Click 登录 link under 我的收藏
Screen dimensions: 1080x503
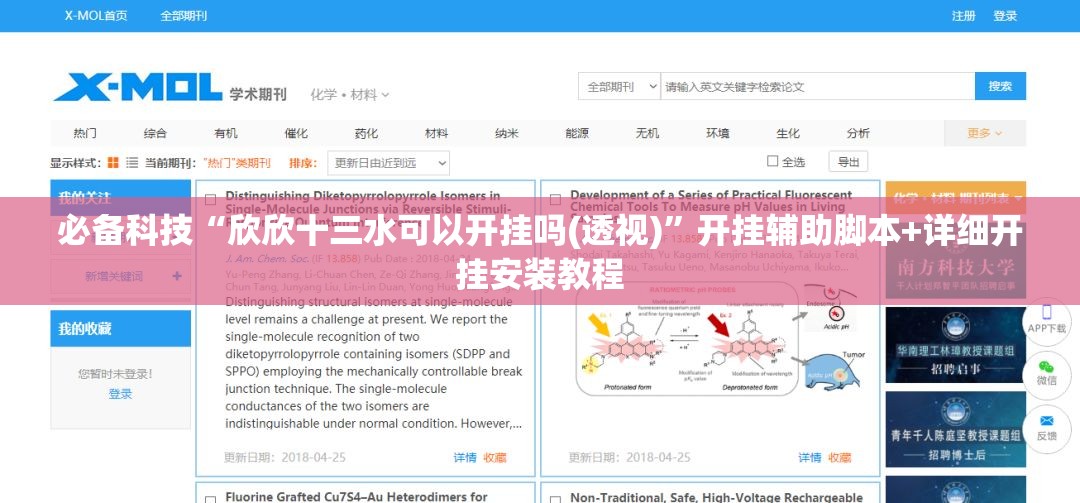coord(120,394)
